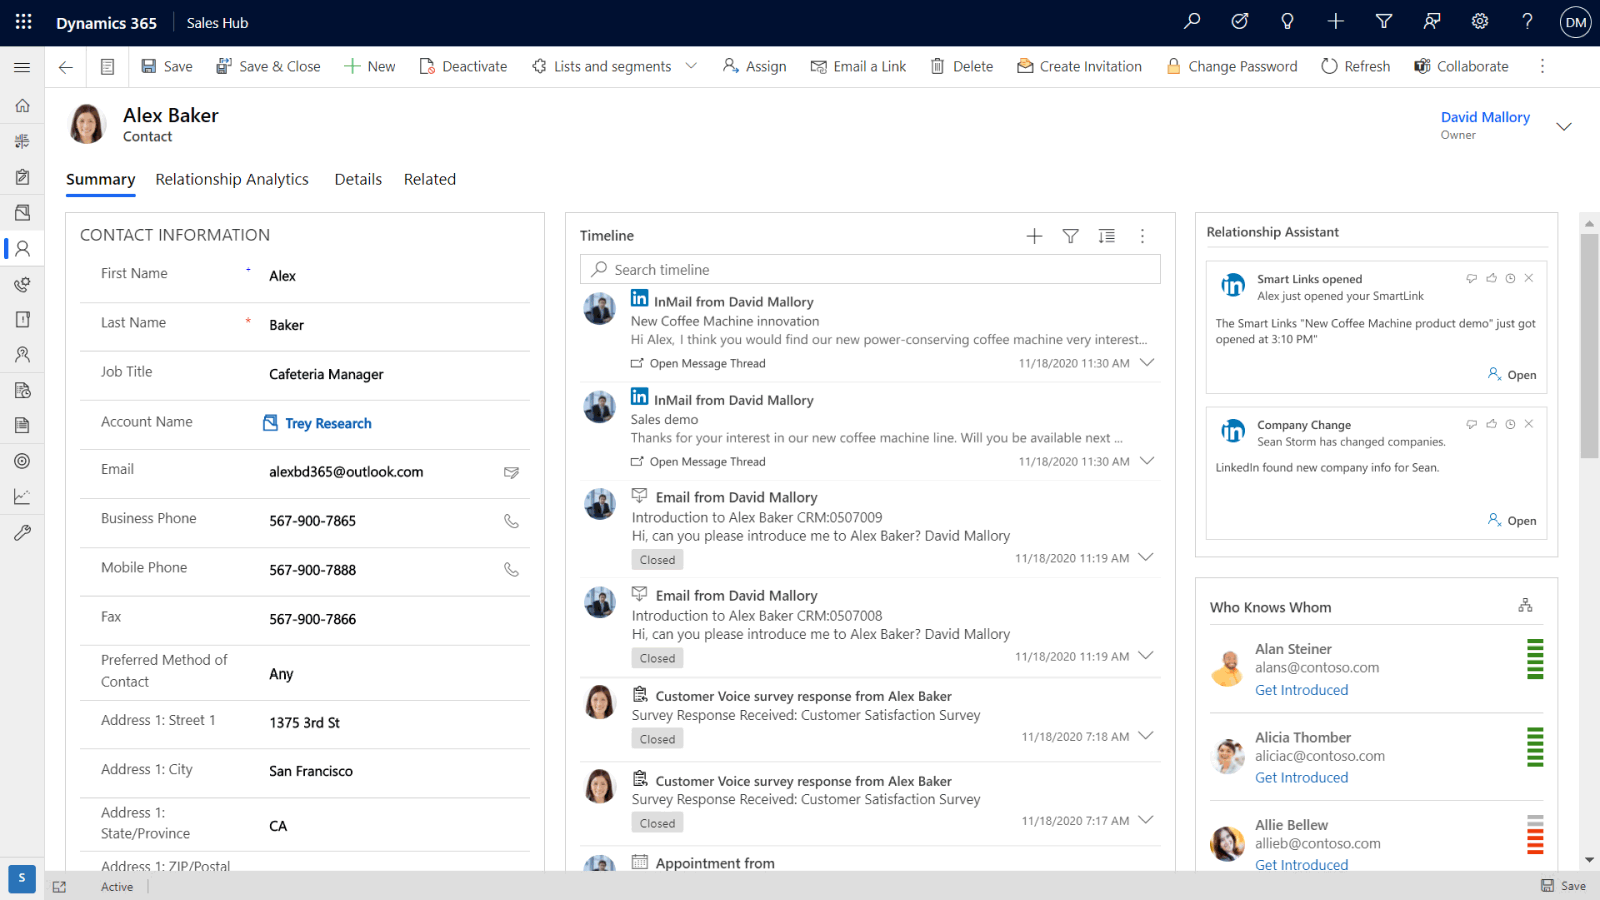
Task: Open the advanced find filter icon
Action: tap(1384, 21)
